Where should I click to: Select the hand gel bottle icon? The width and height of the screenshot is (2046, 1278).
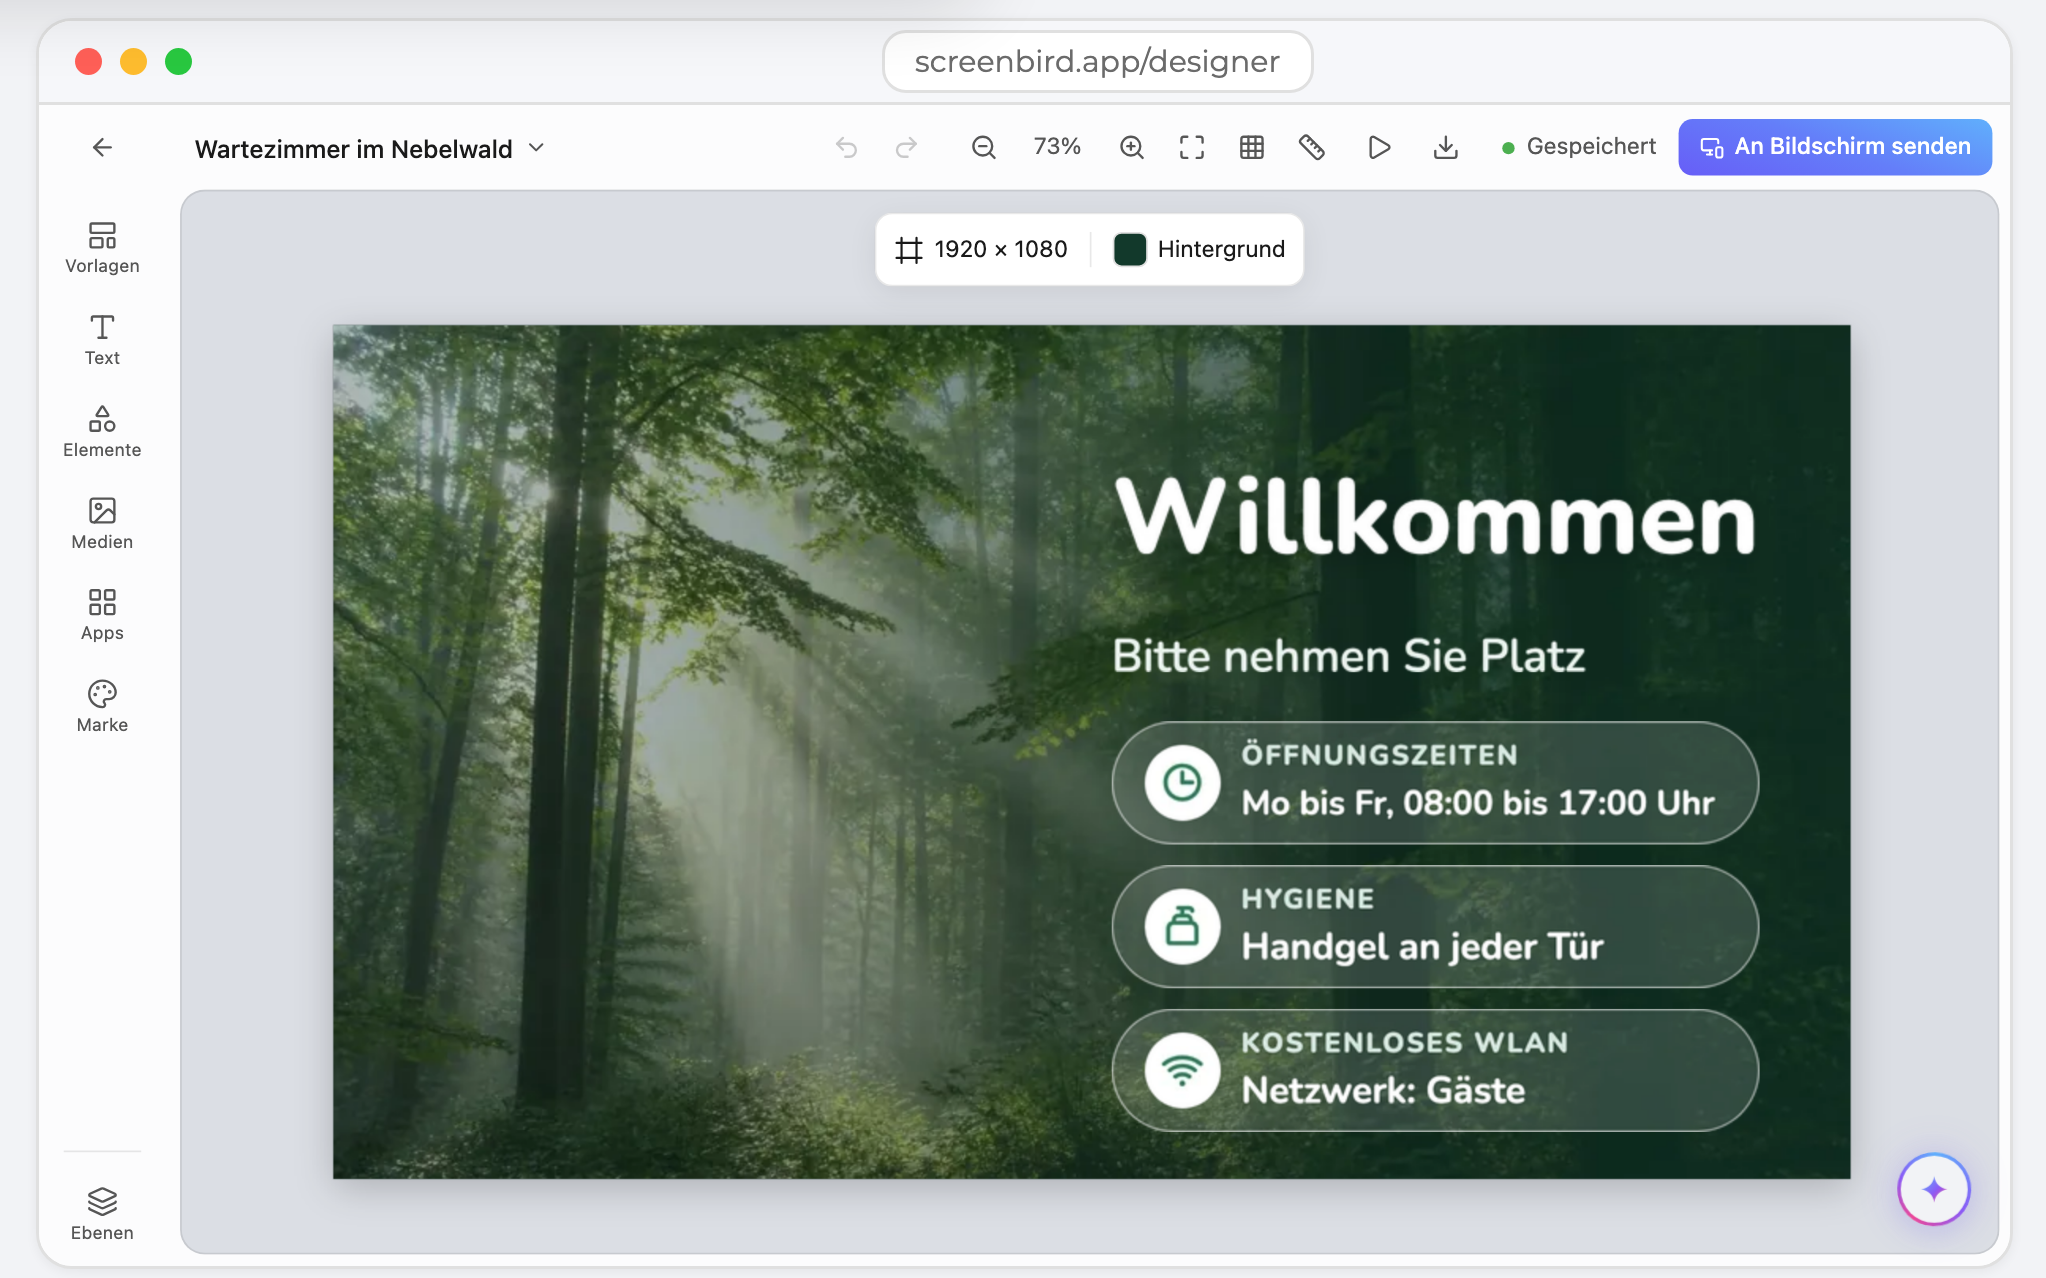(x=1183, y=927)
